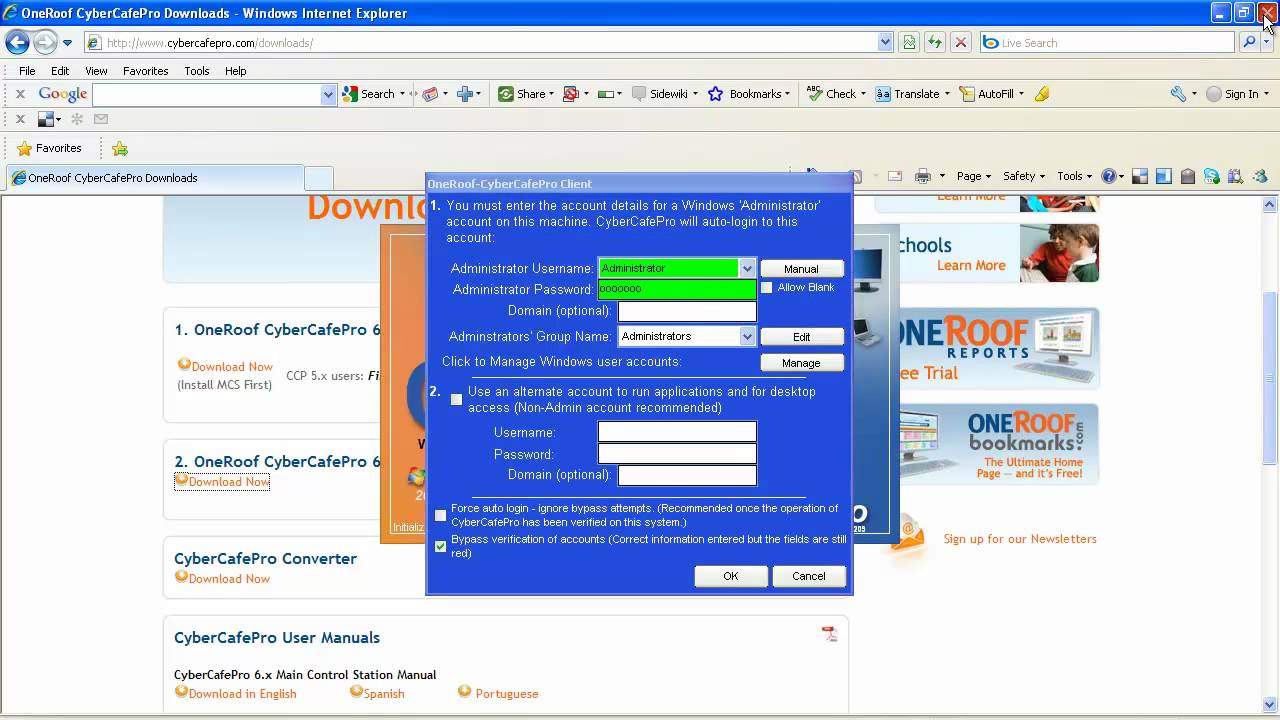Close the Google toolbar with its X
Viewport: 1280px width, 720px height.
pyautogui.click(x=20, y=94)
